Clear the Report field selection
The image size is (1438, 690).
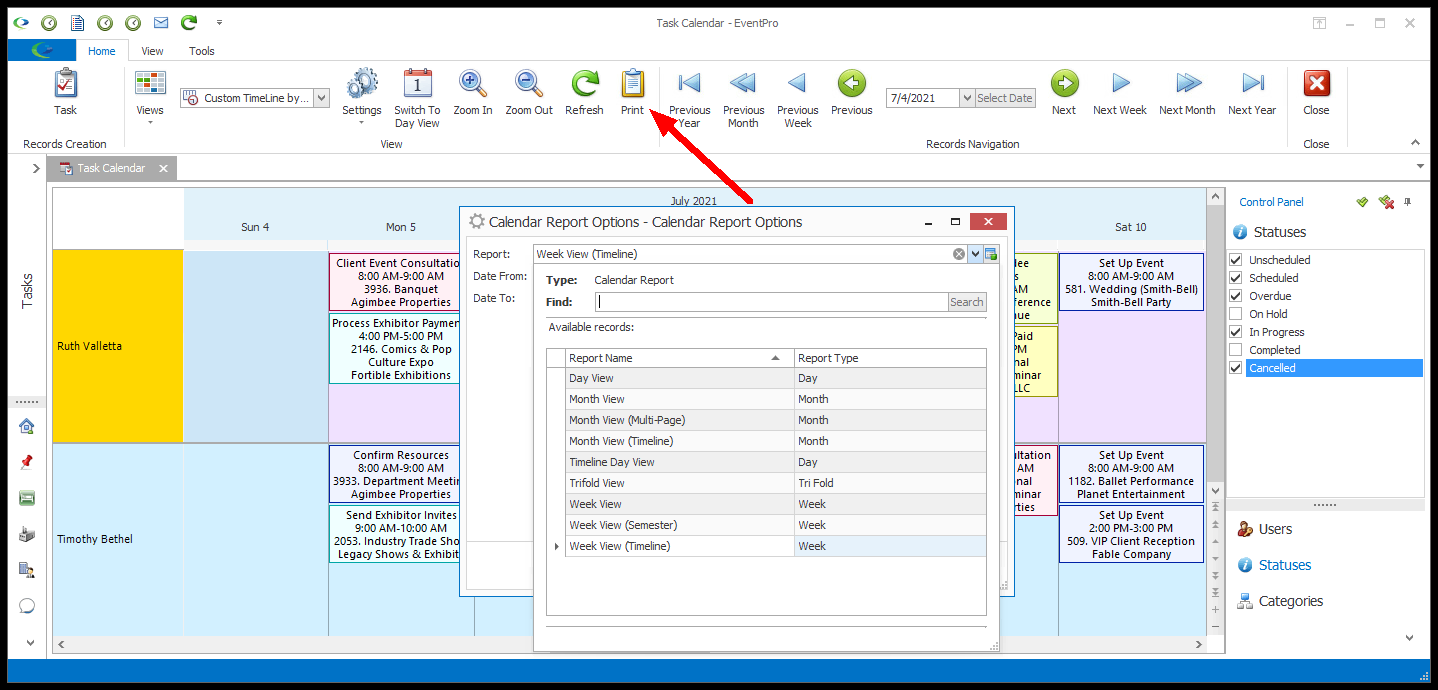[x=959, y=254]
